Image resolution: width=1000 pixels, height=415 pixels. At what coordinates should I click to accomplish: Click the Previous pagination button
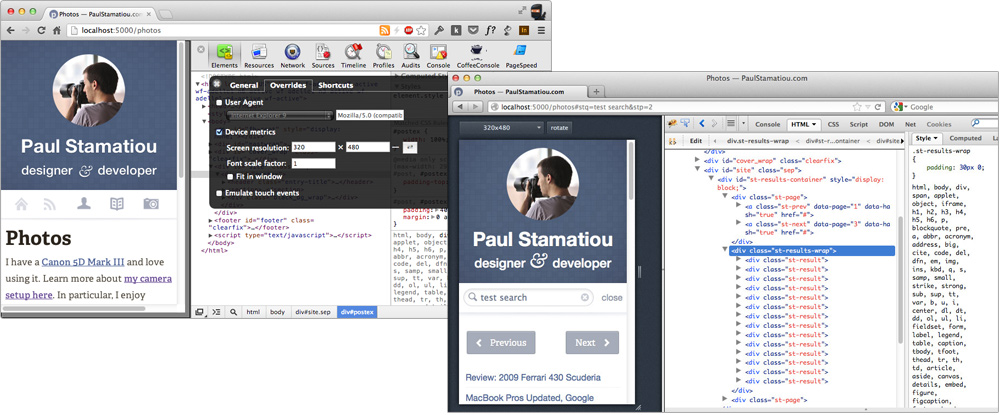(501, 342)
